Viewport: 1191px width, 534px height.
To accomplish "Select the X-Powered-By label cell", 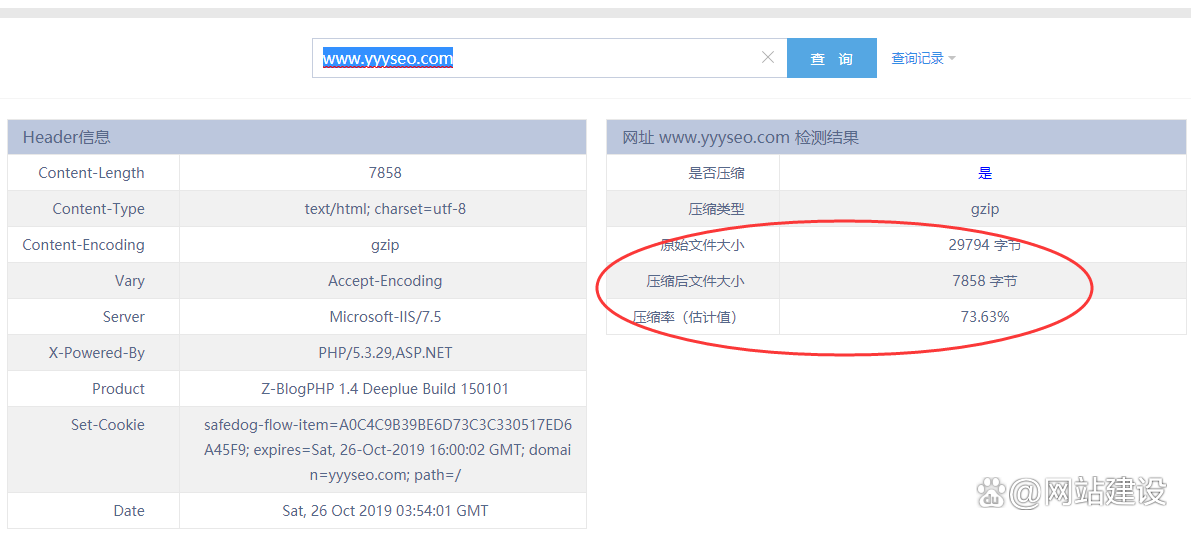I will [93, 352].
